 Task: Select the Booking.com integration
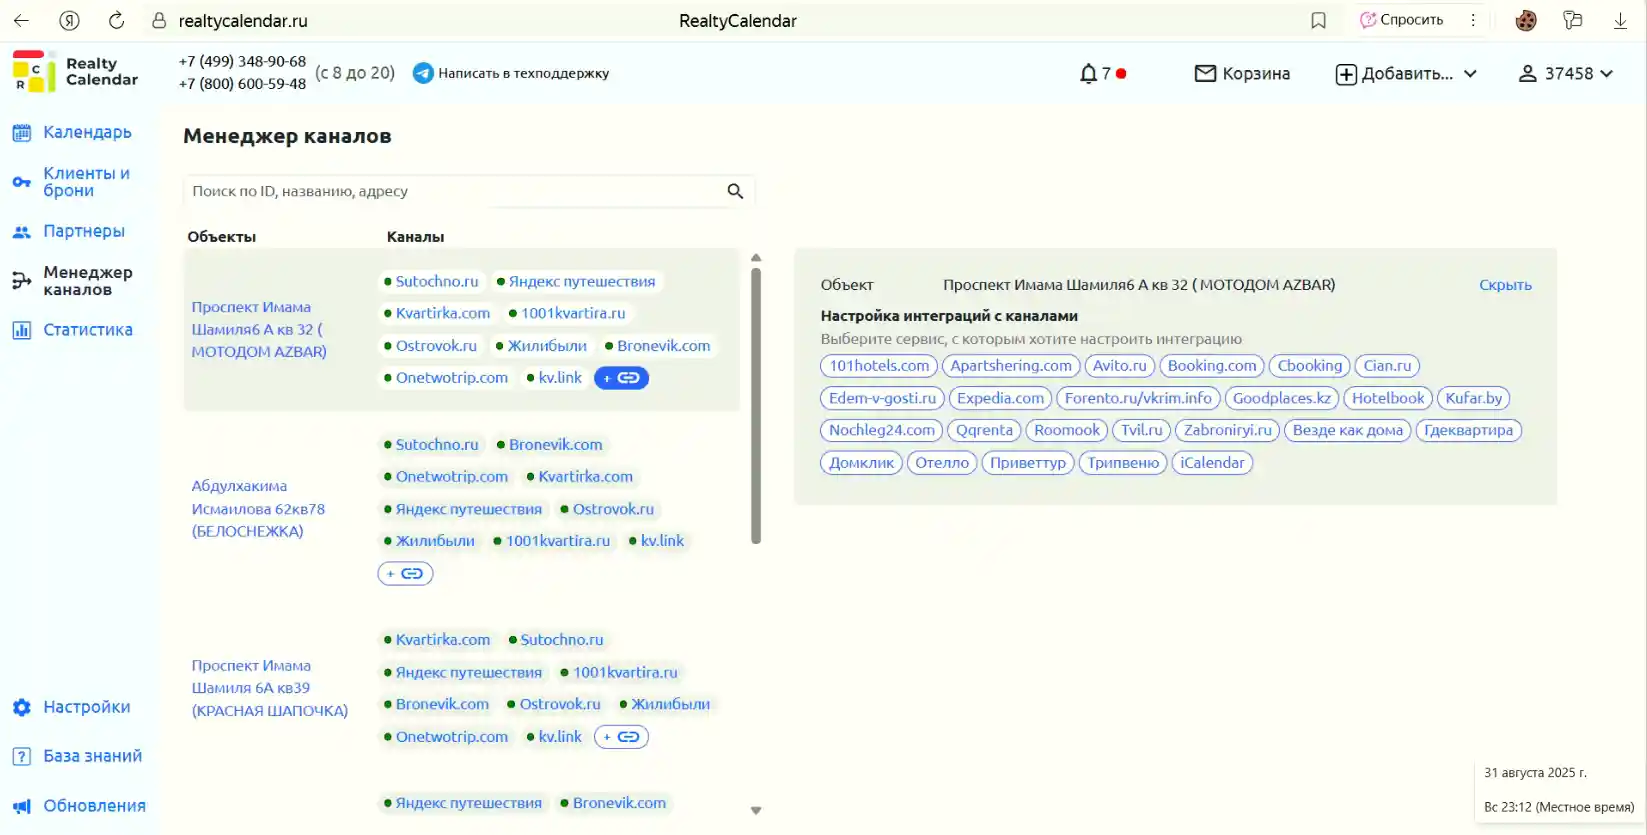1212,366
